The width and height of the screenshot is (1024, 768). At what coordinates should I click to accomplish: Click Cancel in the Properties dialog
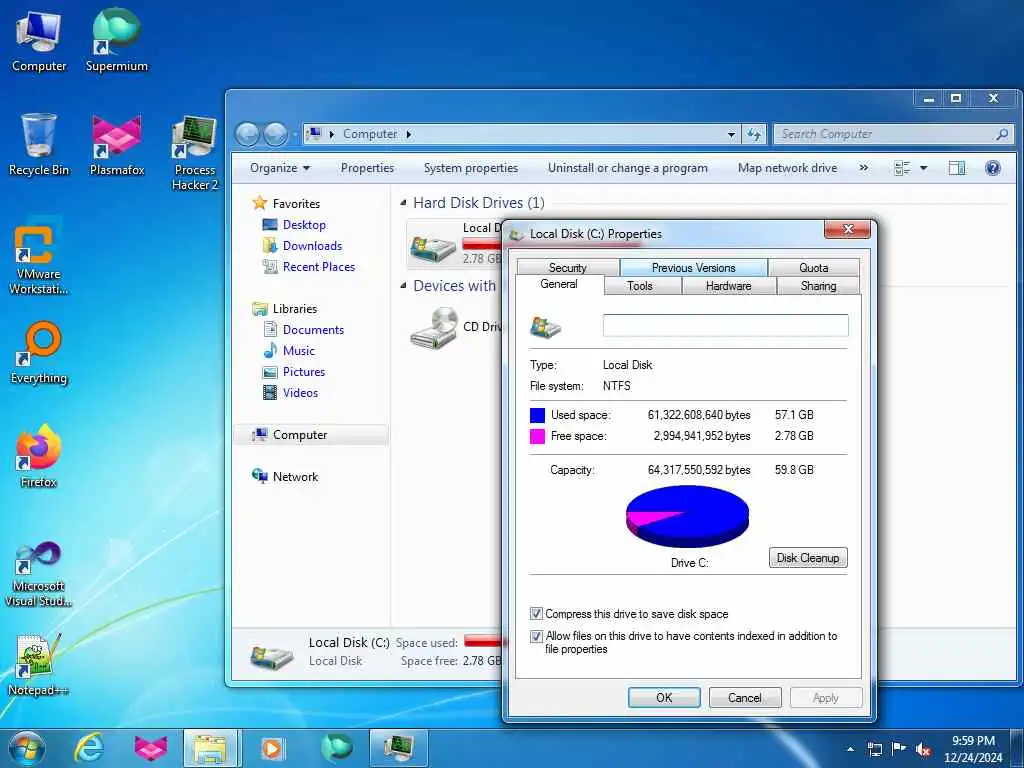745,697
